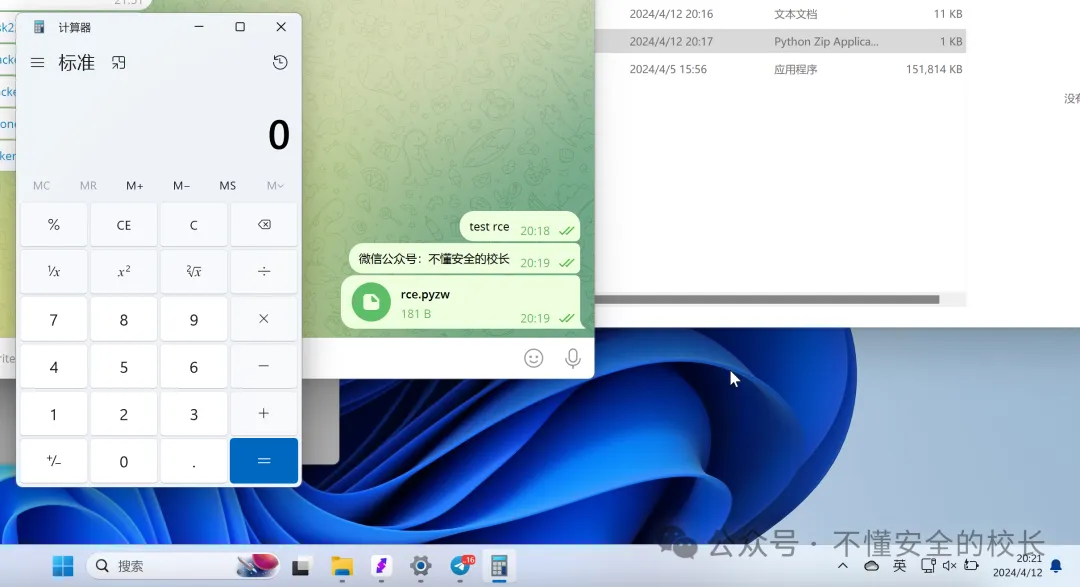Click the CE clear entry button
Image resolution: width=1080 pixels, height=587 pixels.
click(124, 225)
